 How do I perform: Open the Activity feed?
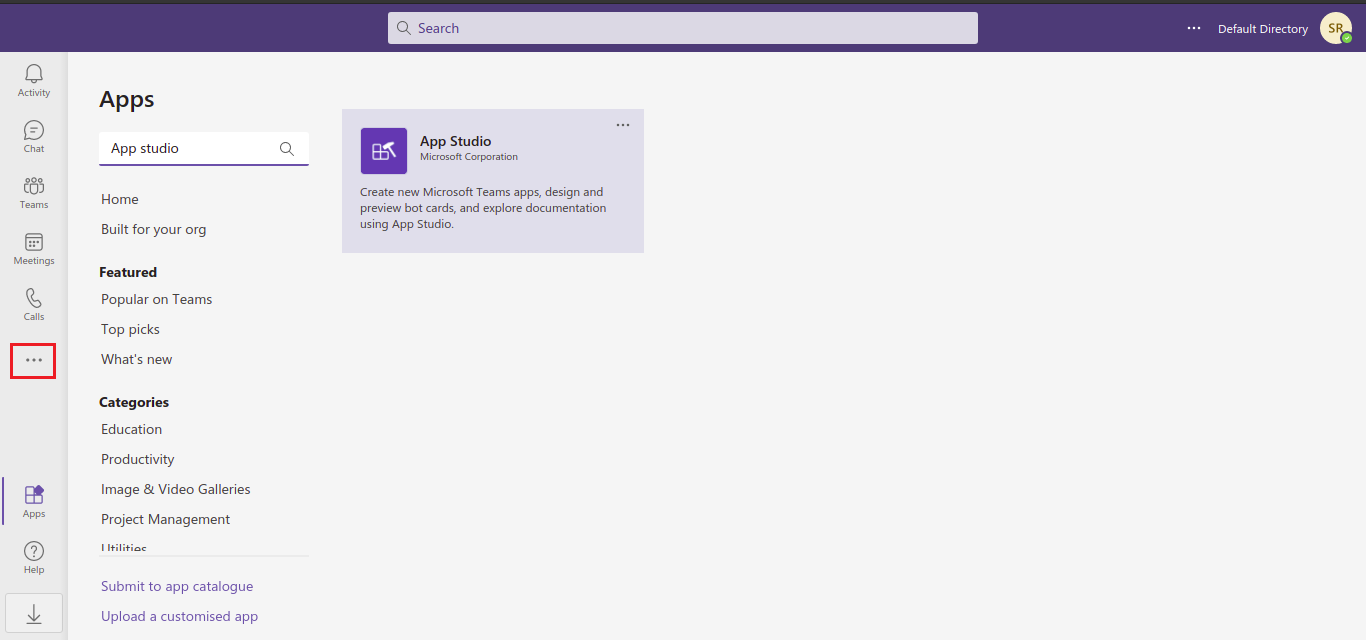pyautogui.click(x=34, y=80)
